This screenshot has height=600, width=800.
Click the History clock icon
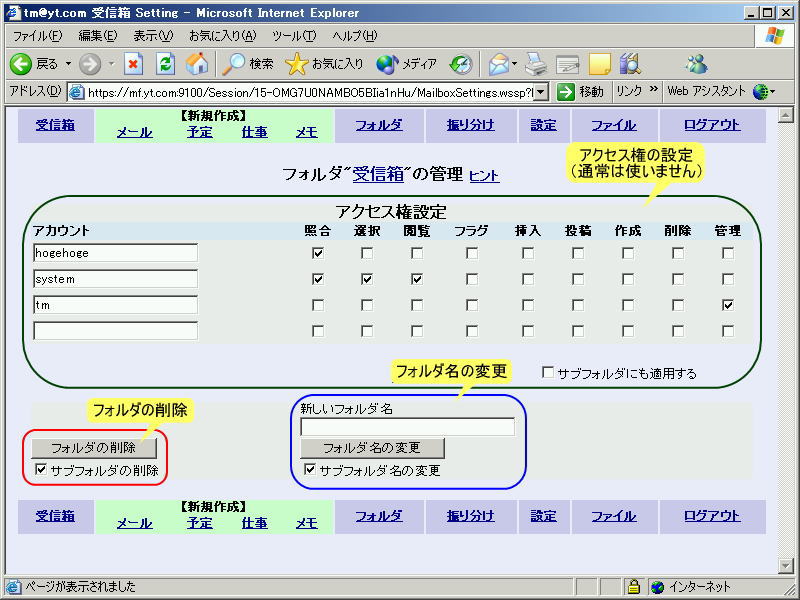(461, 64)
